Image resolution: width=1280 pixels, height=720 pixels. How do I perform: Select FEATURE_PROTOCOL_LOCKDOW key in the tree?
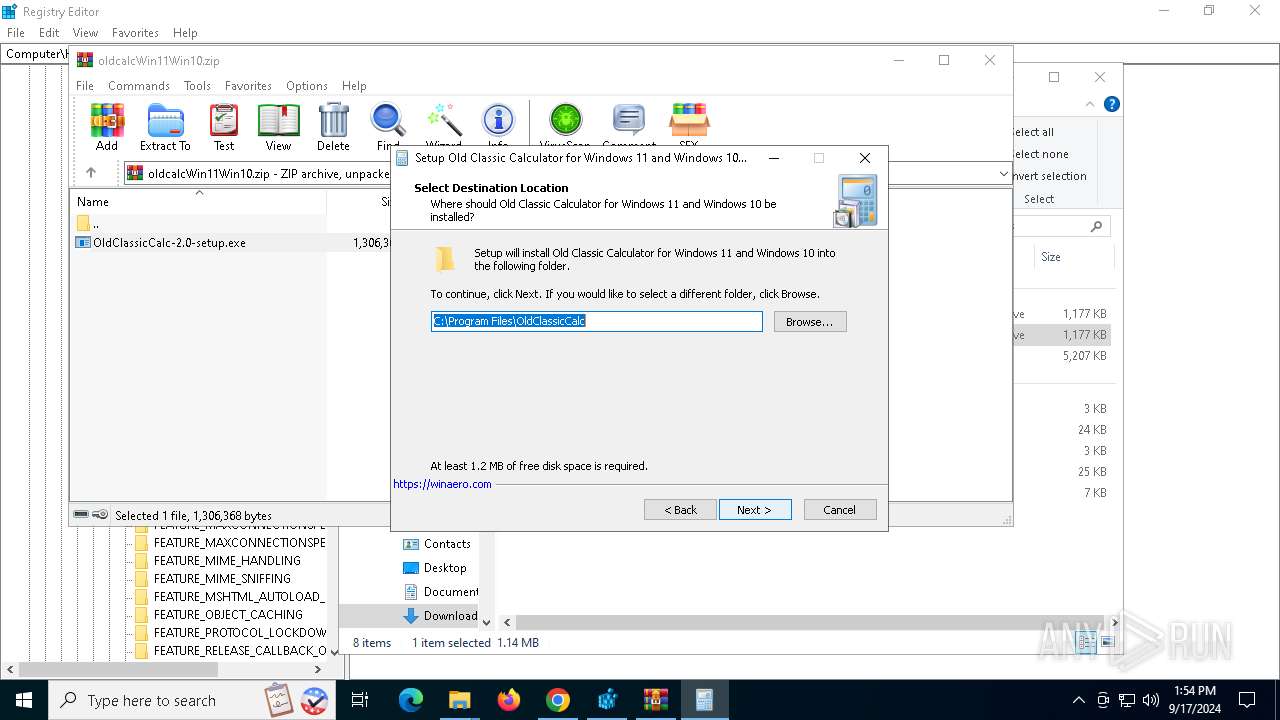tap(240, 633)
